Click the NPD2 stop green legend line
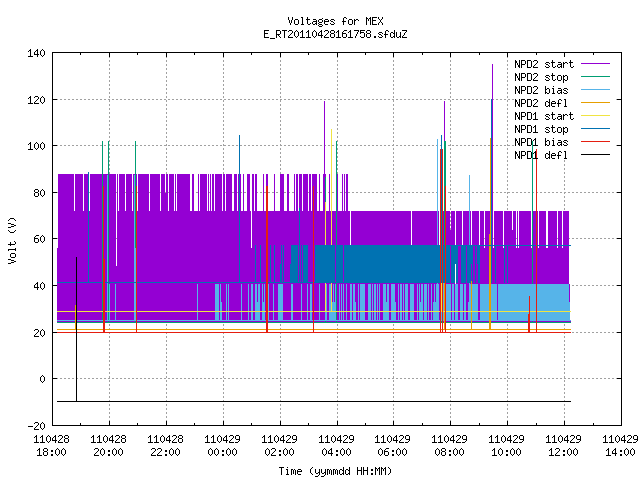This screenshot has width=640, height=480. [595, 77]
